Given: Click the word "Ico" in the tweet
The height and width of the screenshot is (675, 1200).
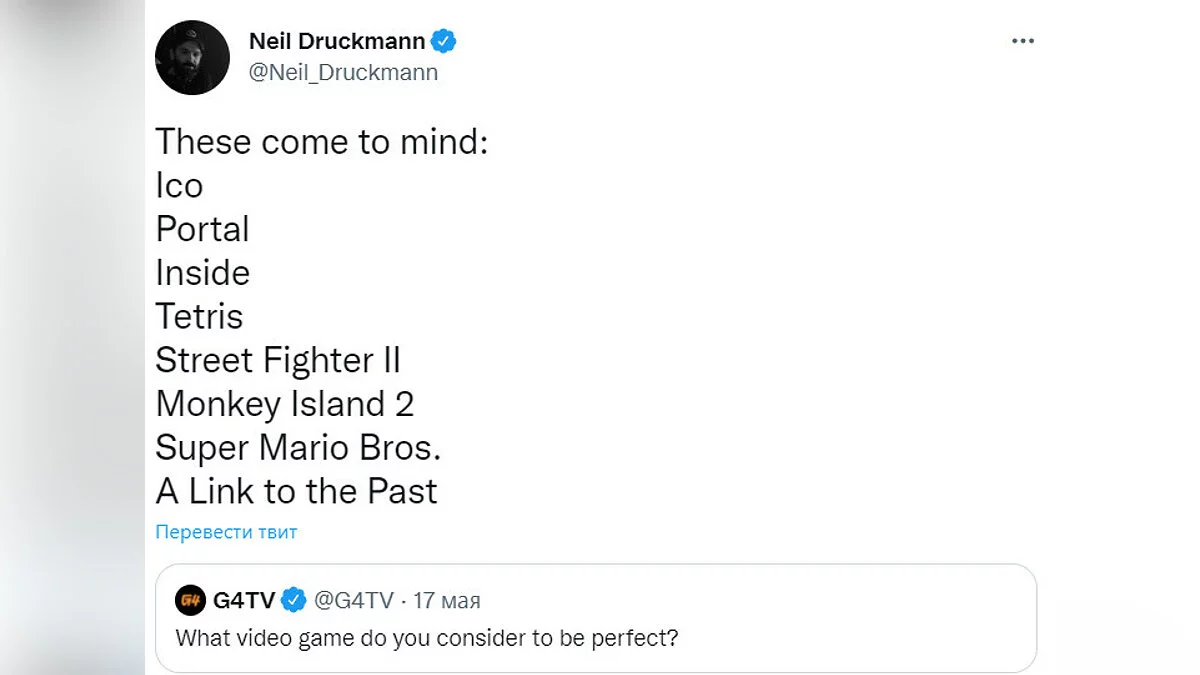Looking at the screenshot, I should (179, 185).
